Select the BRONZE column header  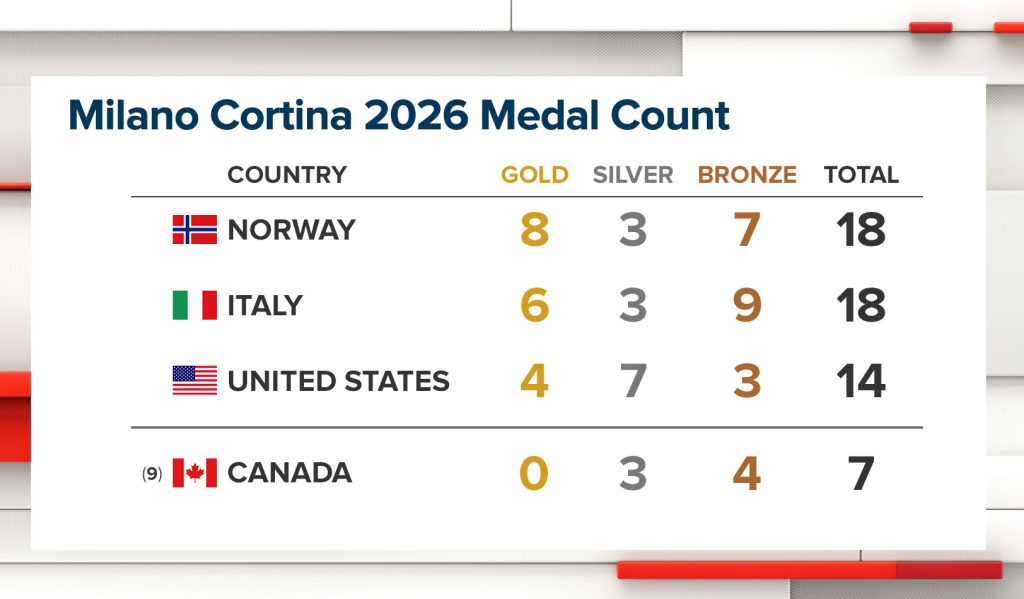tap(747, 175)
